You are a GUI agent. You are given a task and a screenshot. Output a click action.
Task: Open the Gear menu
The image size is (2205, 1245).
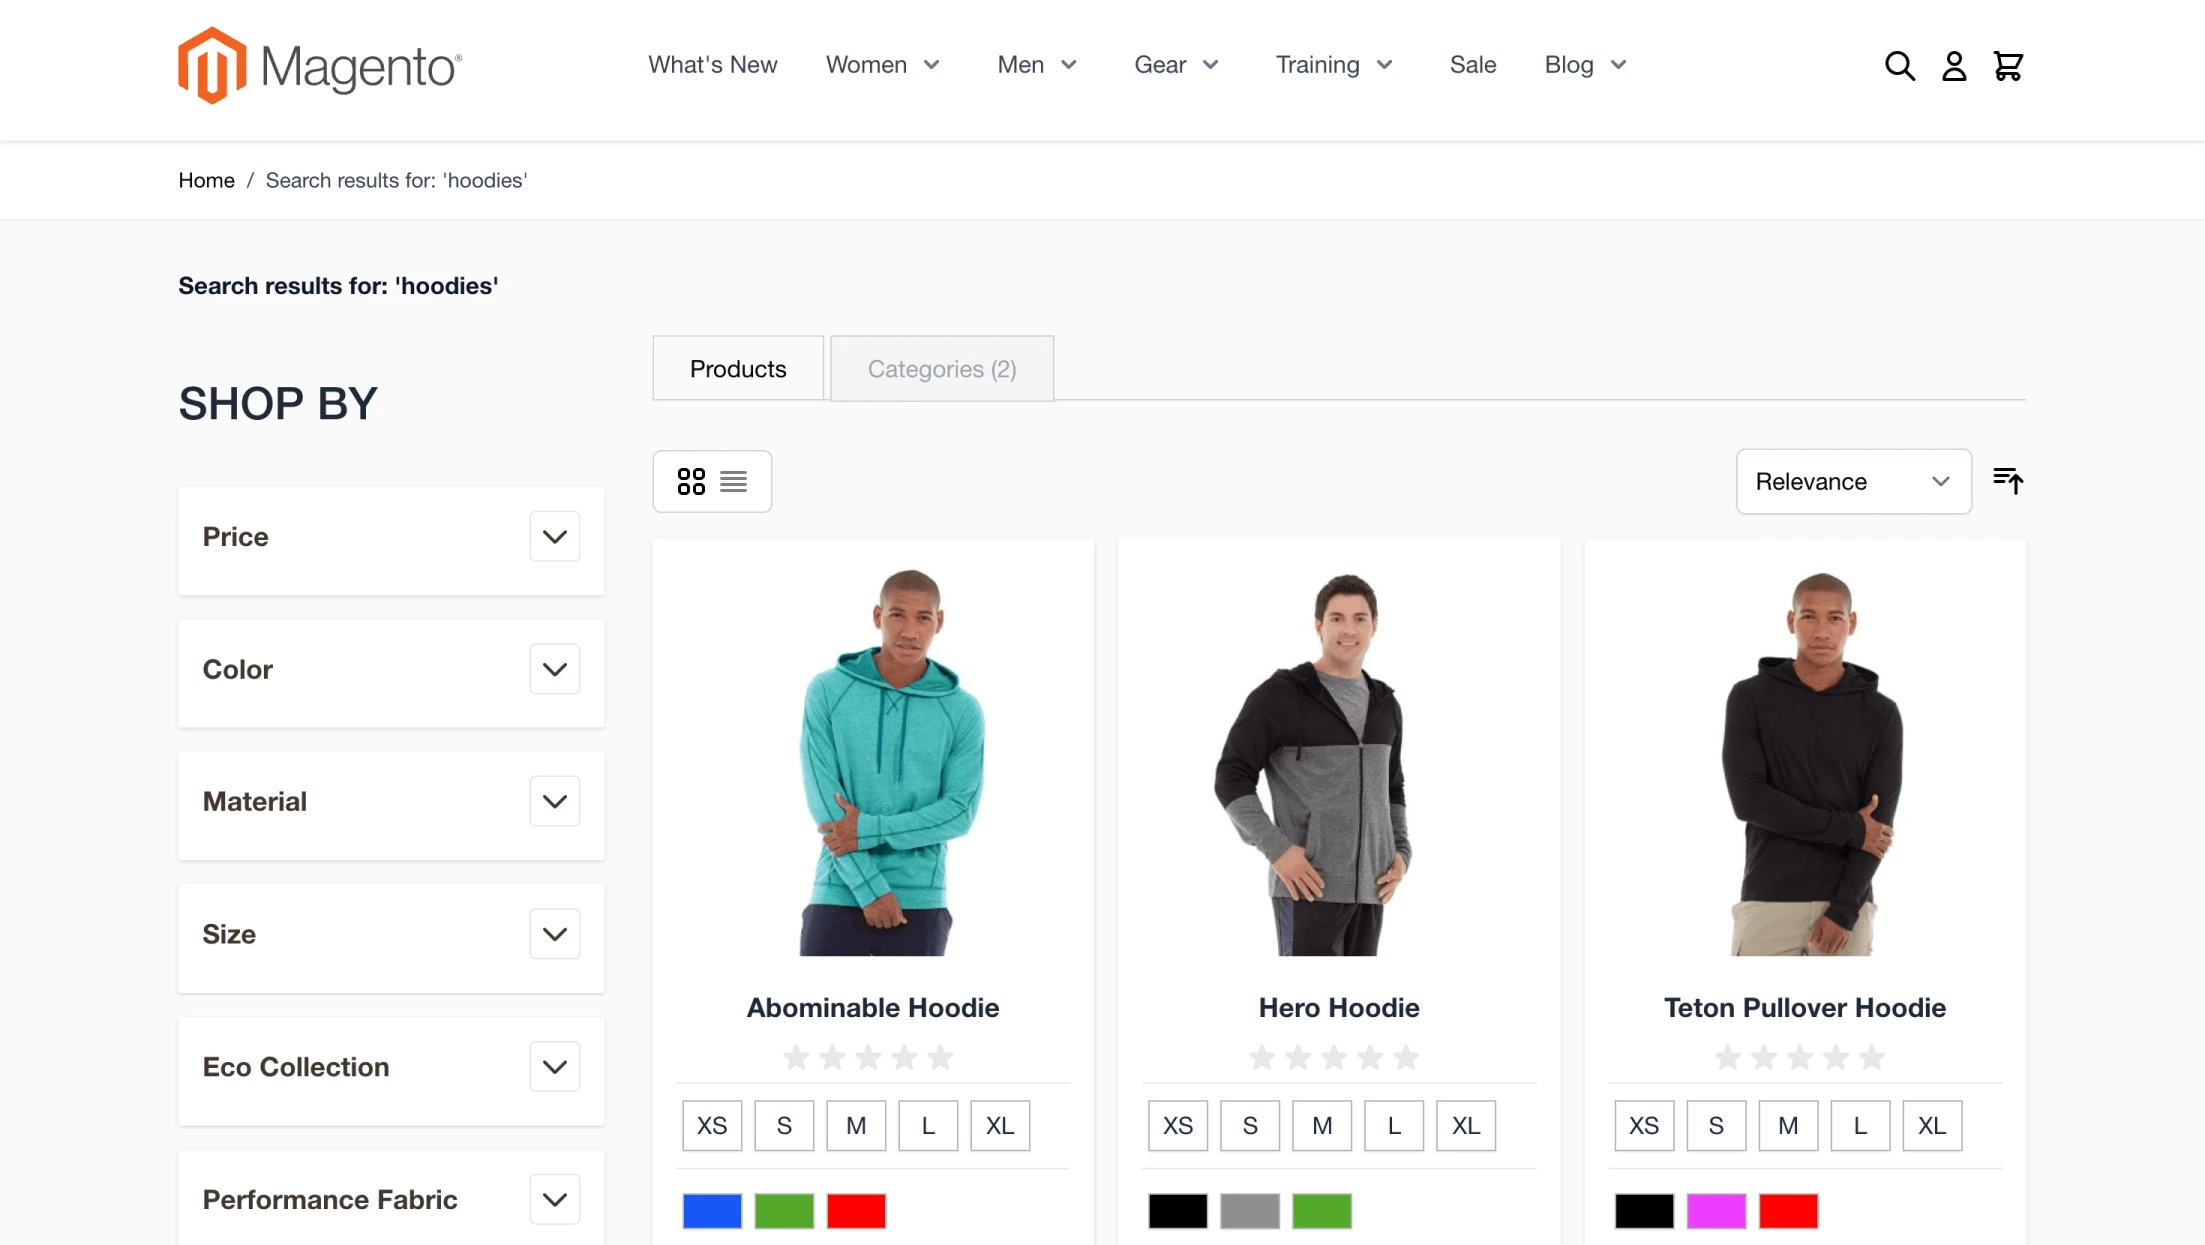(1177, 65)
